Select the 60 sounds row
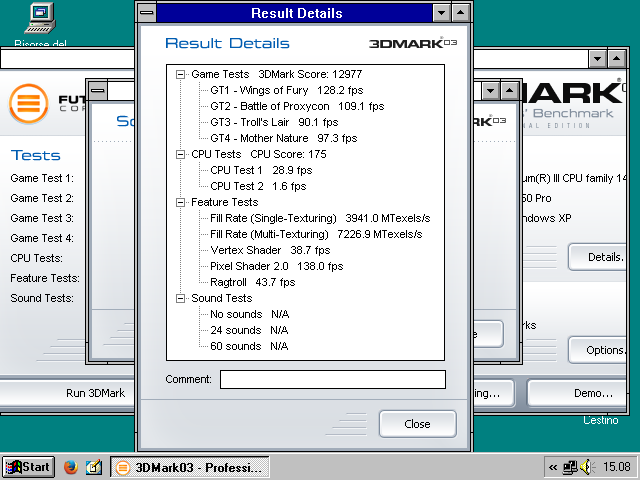 [x=249, y=346]
